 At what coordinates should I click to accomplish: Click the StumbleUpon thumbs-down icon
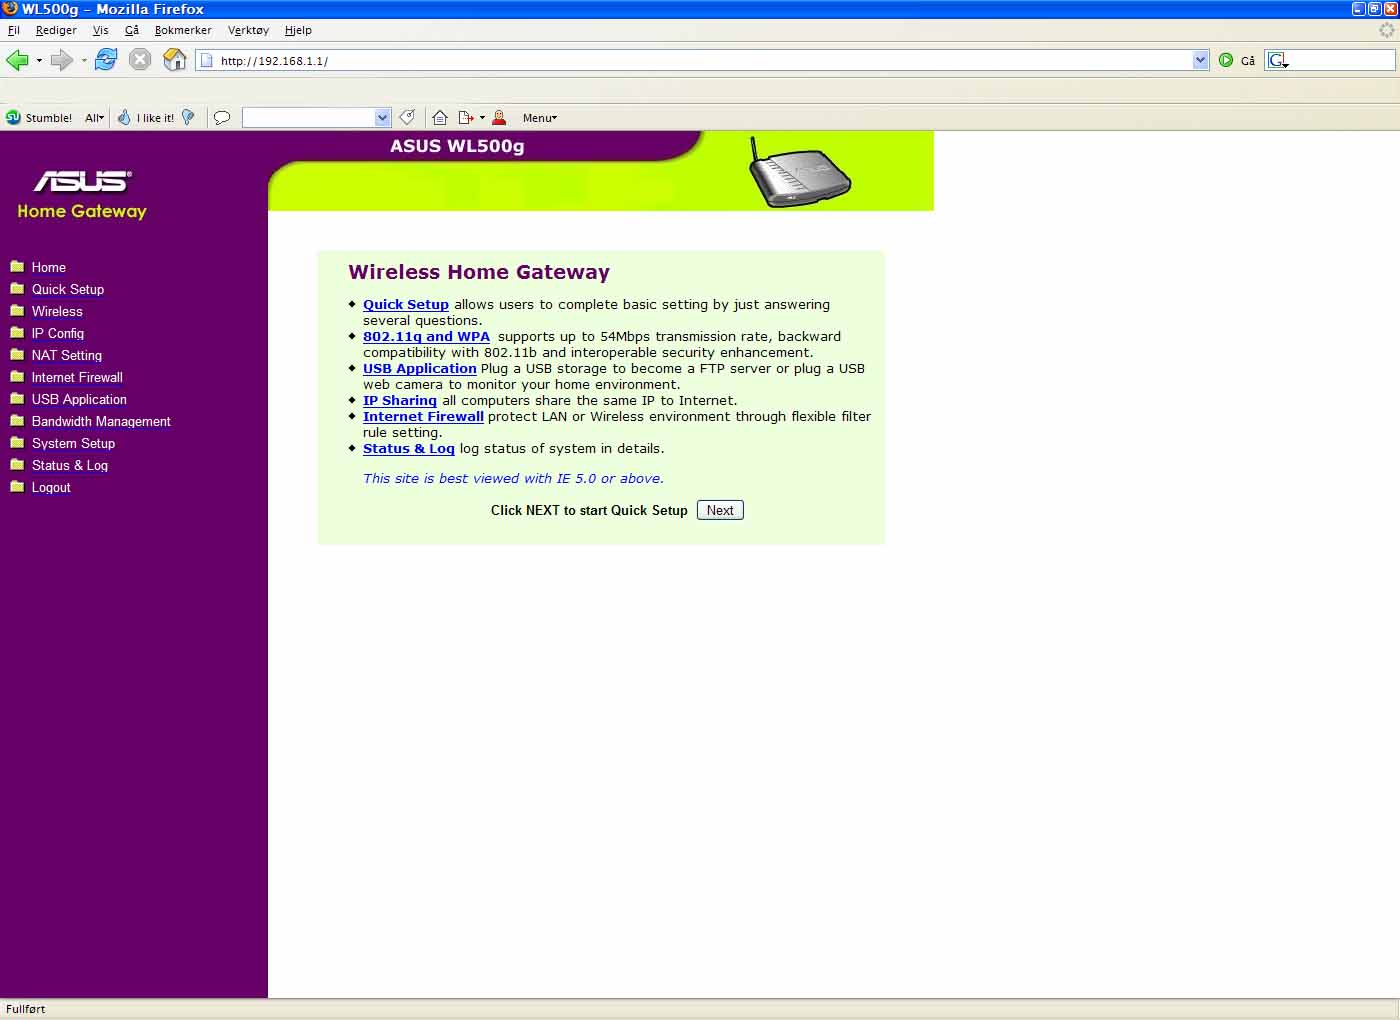188,118
